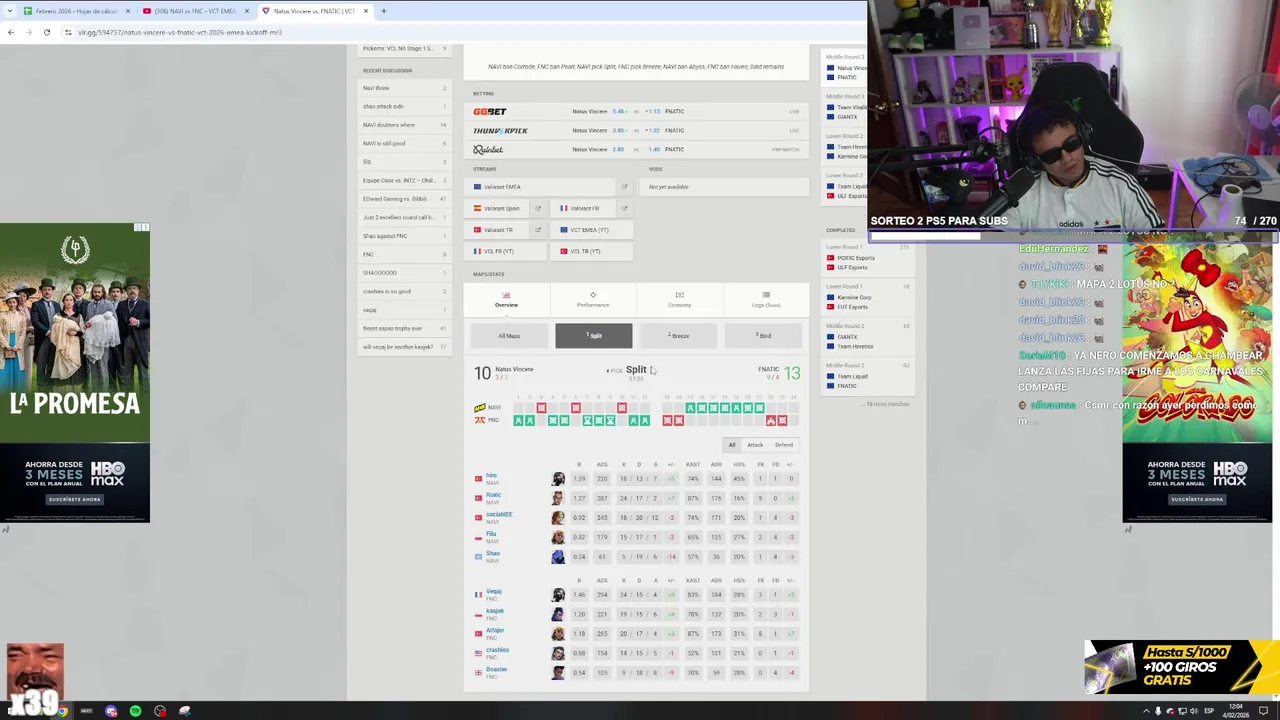
Task: Open player Alfajer's profile link
Action: click(494, 633)
